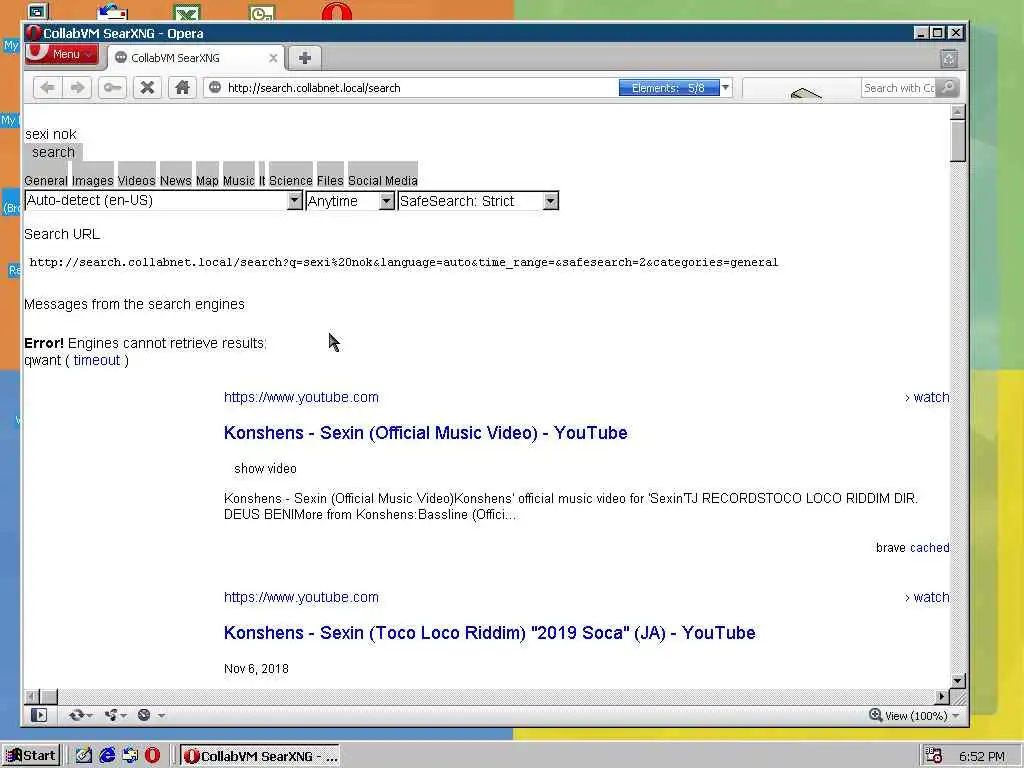Click show video under the first result
Image resolution: width=1024 pixels, height=768 pixels.
(265, 468)
